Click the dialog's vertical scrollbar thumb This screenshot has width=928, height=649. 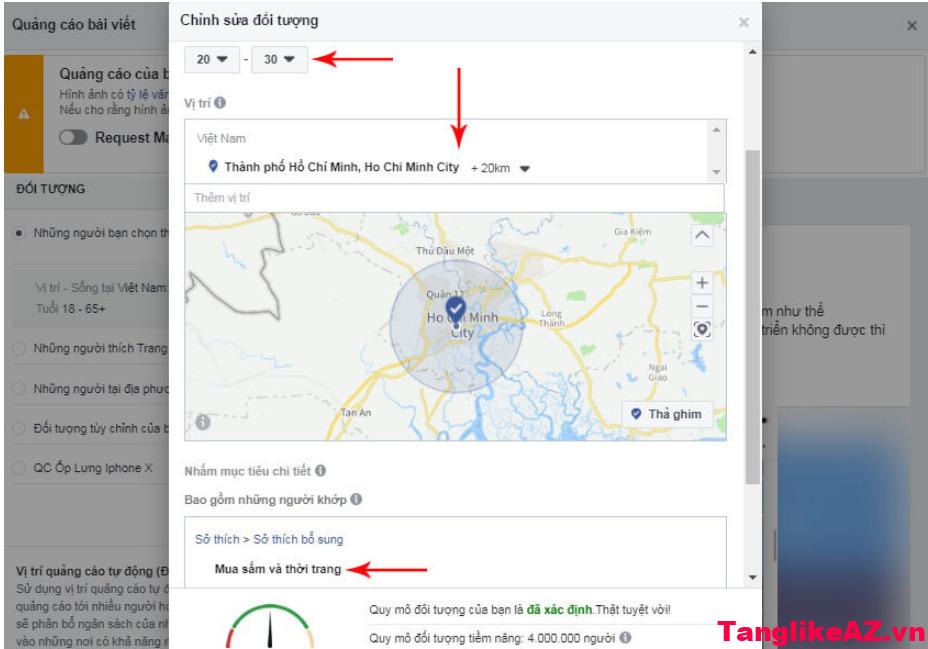(x=752, y=317)
